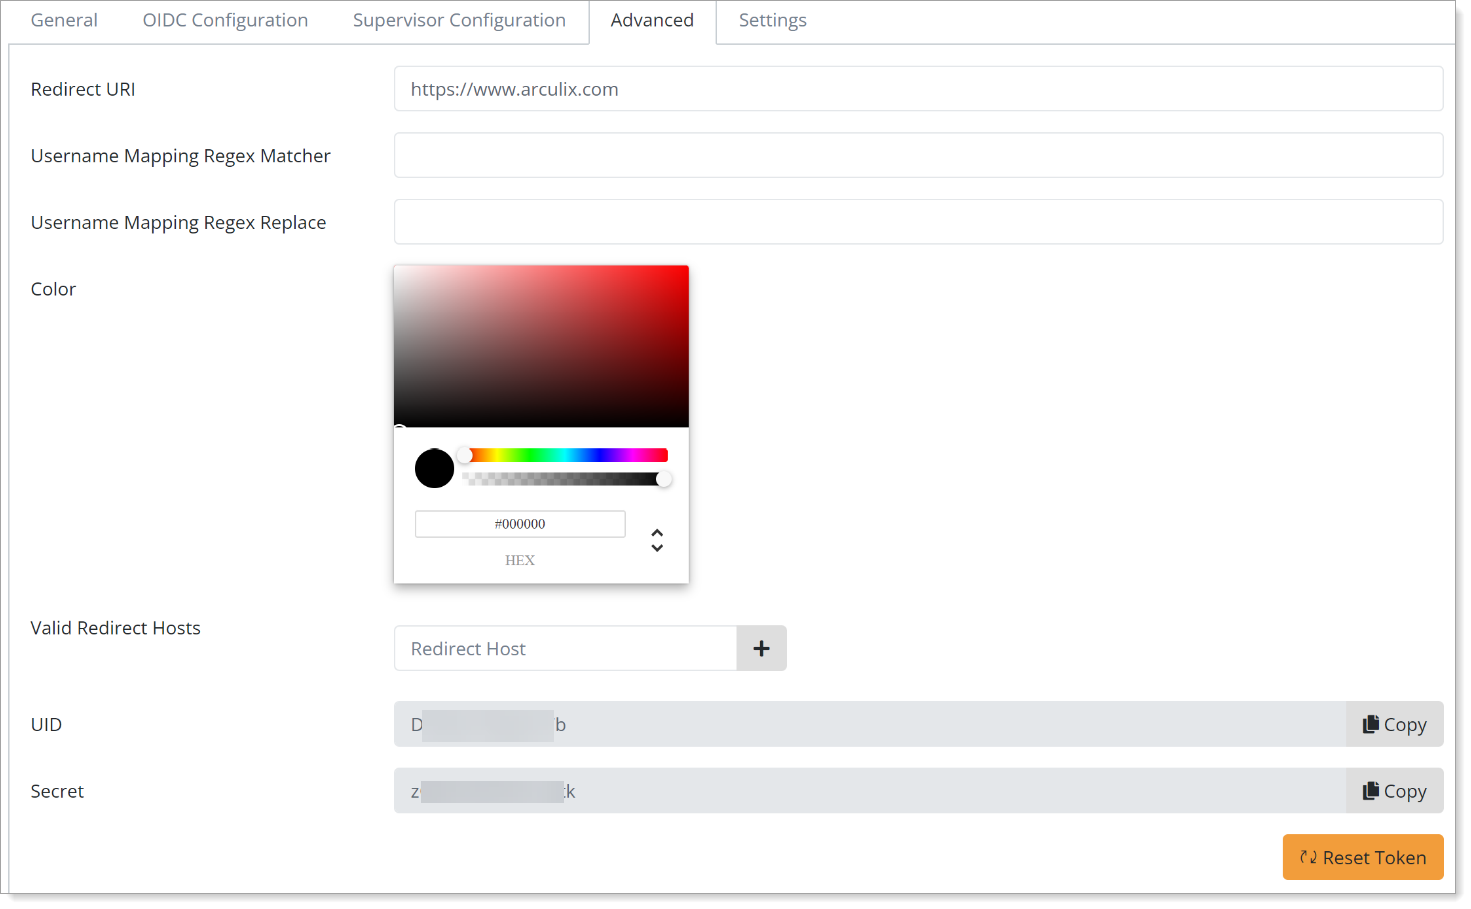Focus the Username Mapping Regex Replace field
1471x909 pixels.
point(918,222)
